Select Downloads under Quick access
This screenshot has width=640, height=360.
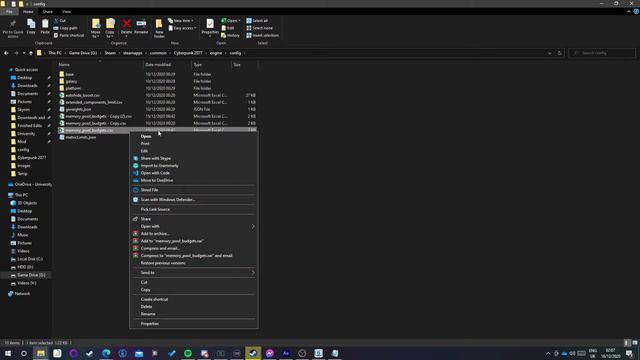coord(27,86)
